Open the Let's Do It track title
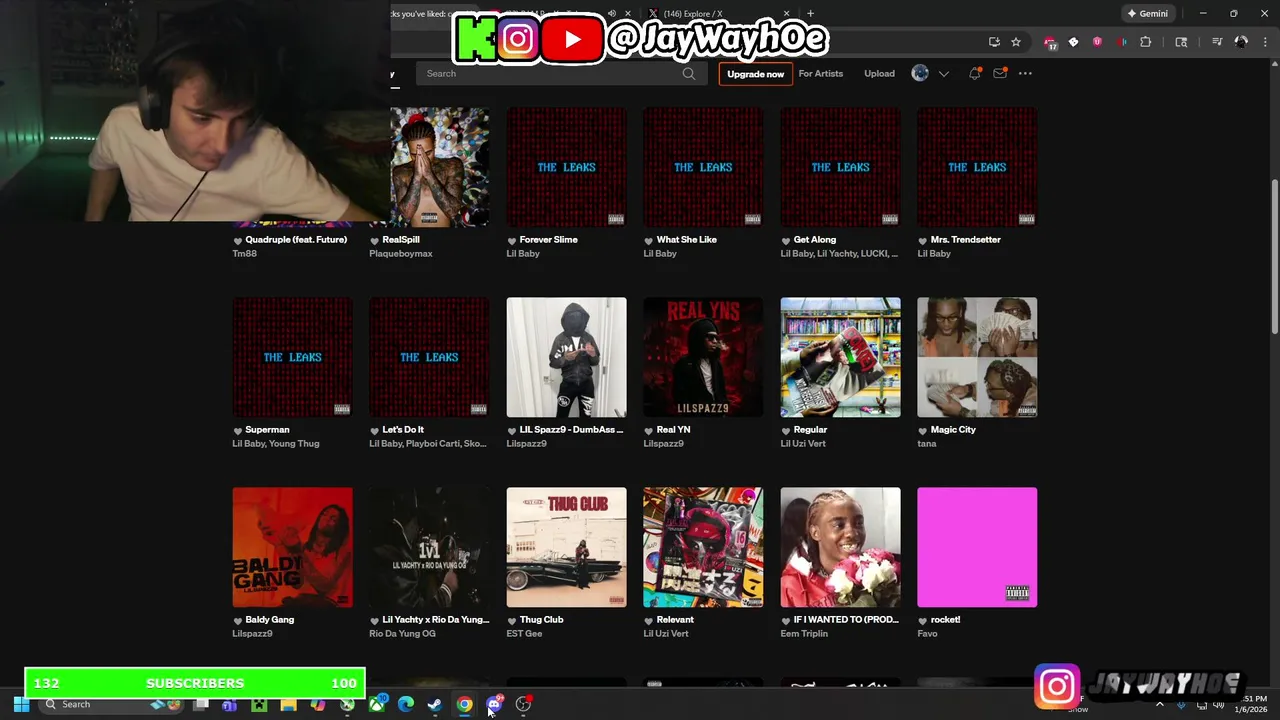1280x720 pixels. coord(403,430)
